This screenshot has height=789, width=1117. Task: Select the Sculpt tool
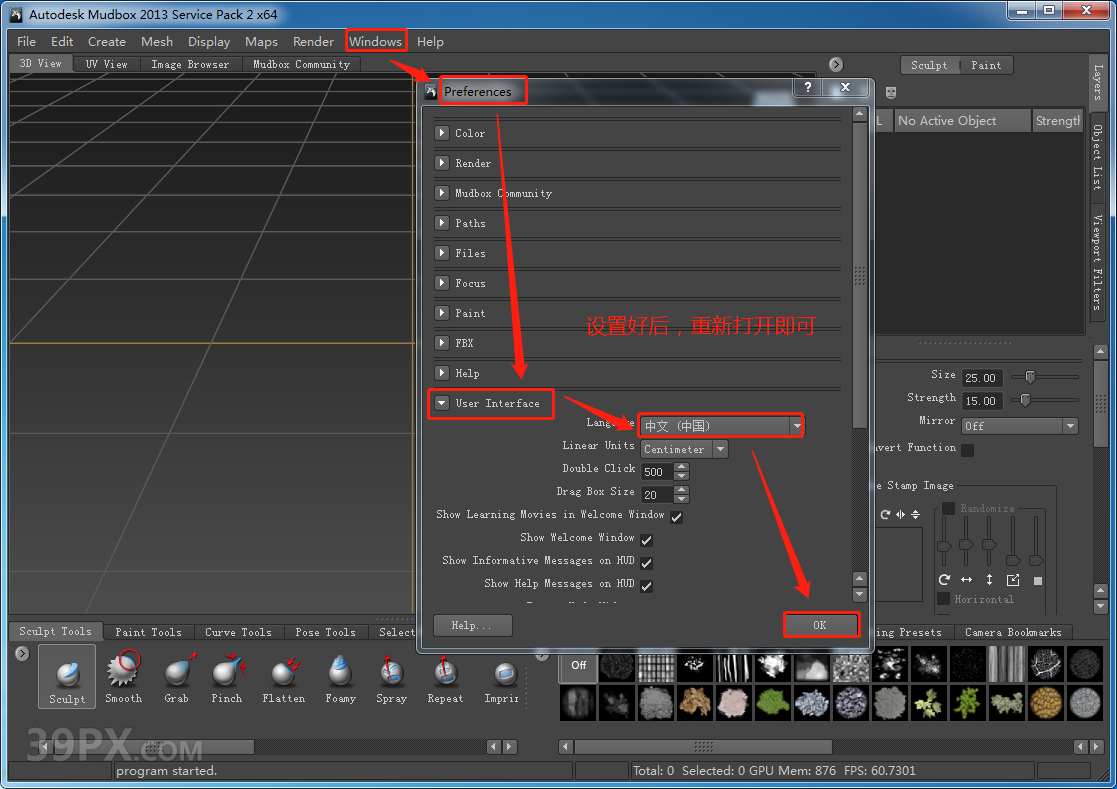(66, 676)
